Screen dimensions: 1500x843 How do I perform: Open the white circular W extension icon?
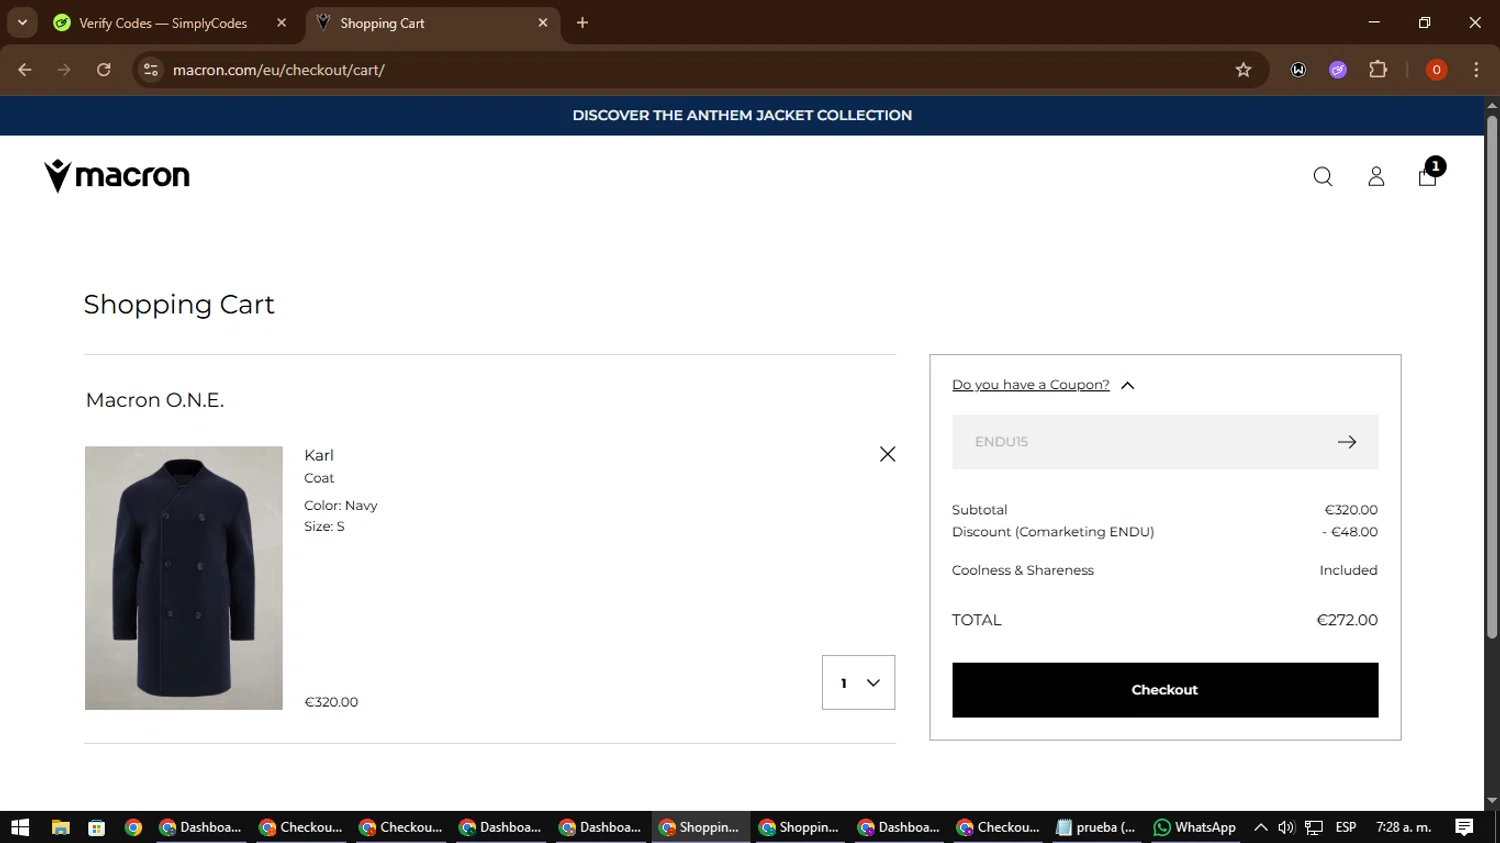click(1298, 70)
